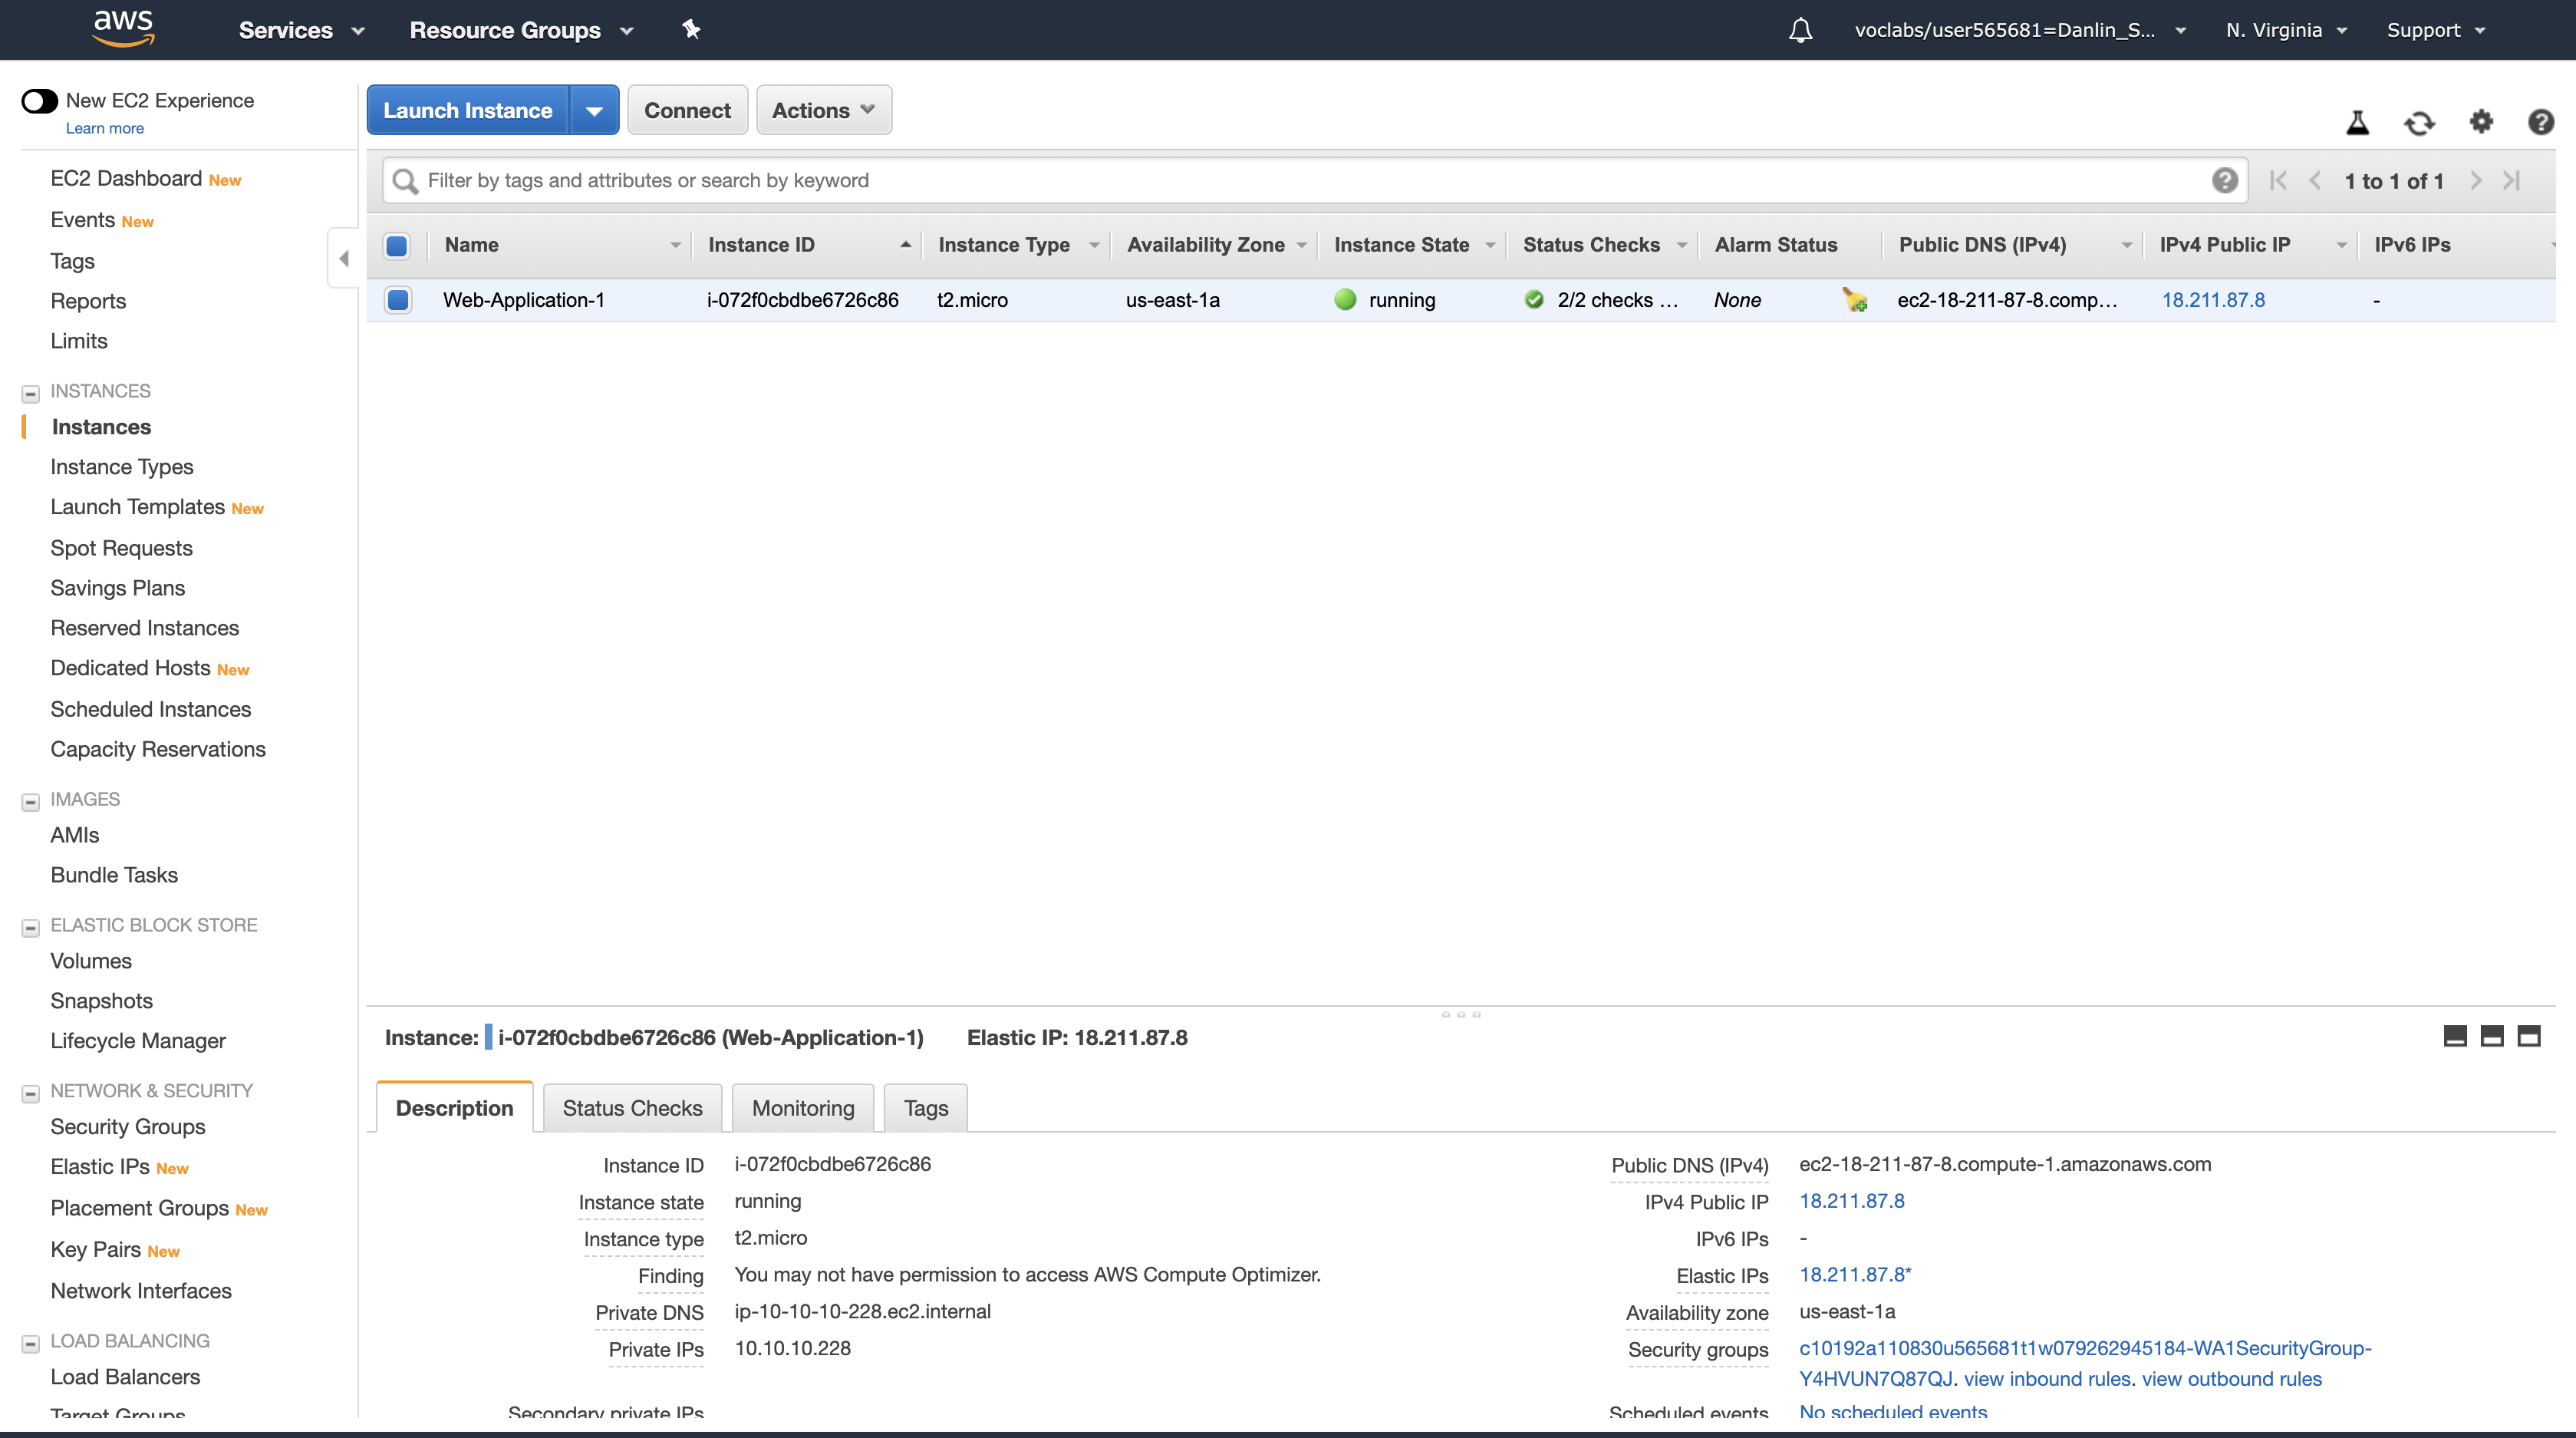Click the pin shortcut icon in header
The image size is (2576, 1438).
tap(691, 30)
